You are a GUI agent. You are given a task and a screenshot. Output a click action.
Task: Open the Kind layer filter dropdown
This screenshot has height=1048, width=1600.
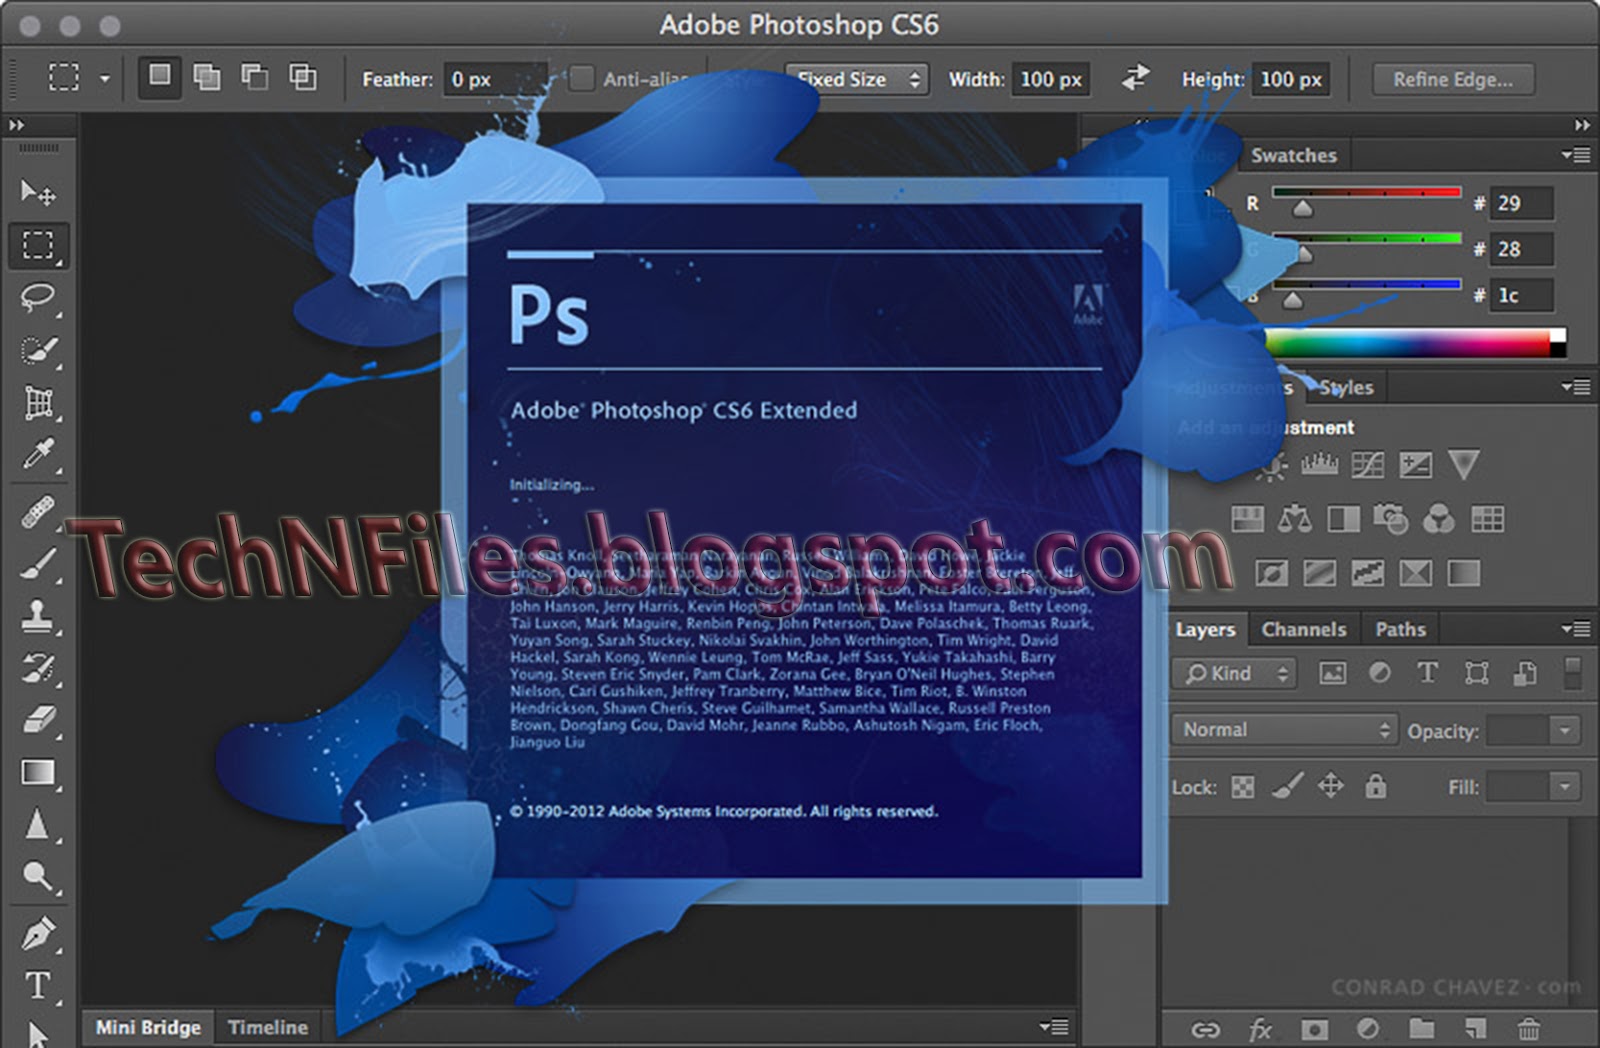pyautogui.click(x=1234, y=674)
